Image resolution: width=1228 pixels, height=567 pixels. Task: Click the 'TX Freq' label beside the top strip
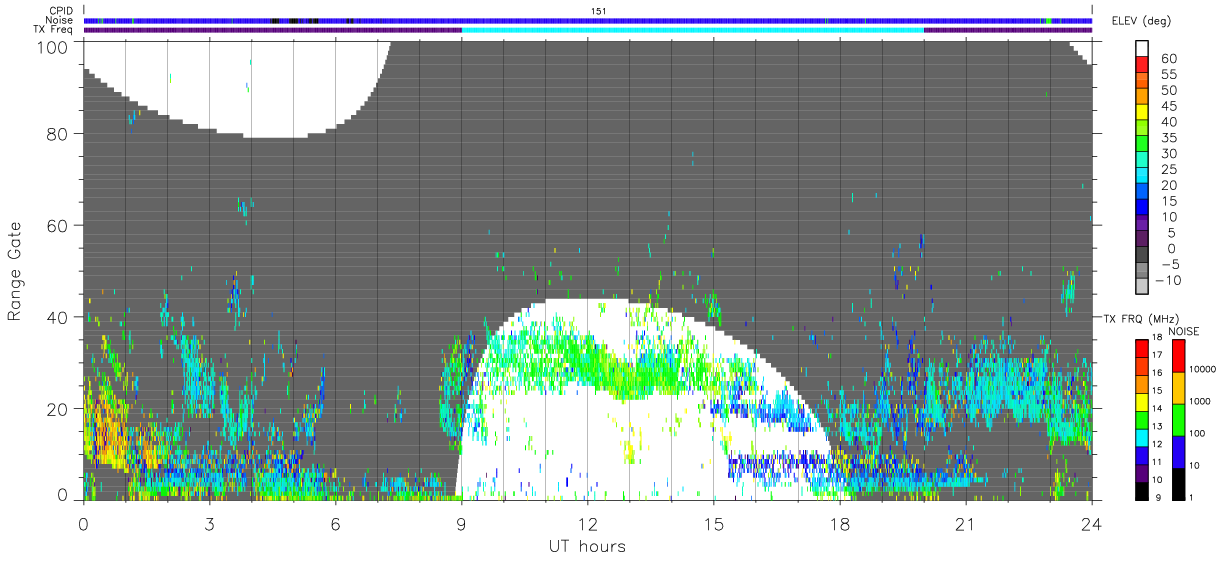pos(53,30)
